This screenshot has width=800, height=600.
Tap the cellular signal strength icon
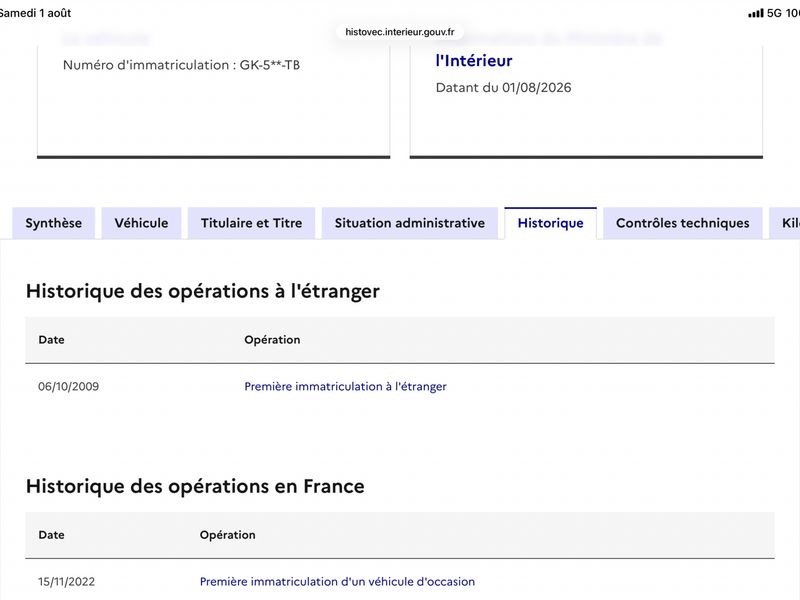(756, 13)
